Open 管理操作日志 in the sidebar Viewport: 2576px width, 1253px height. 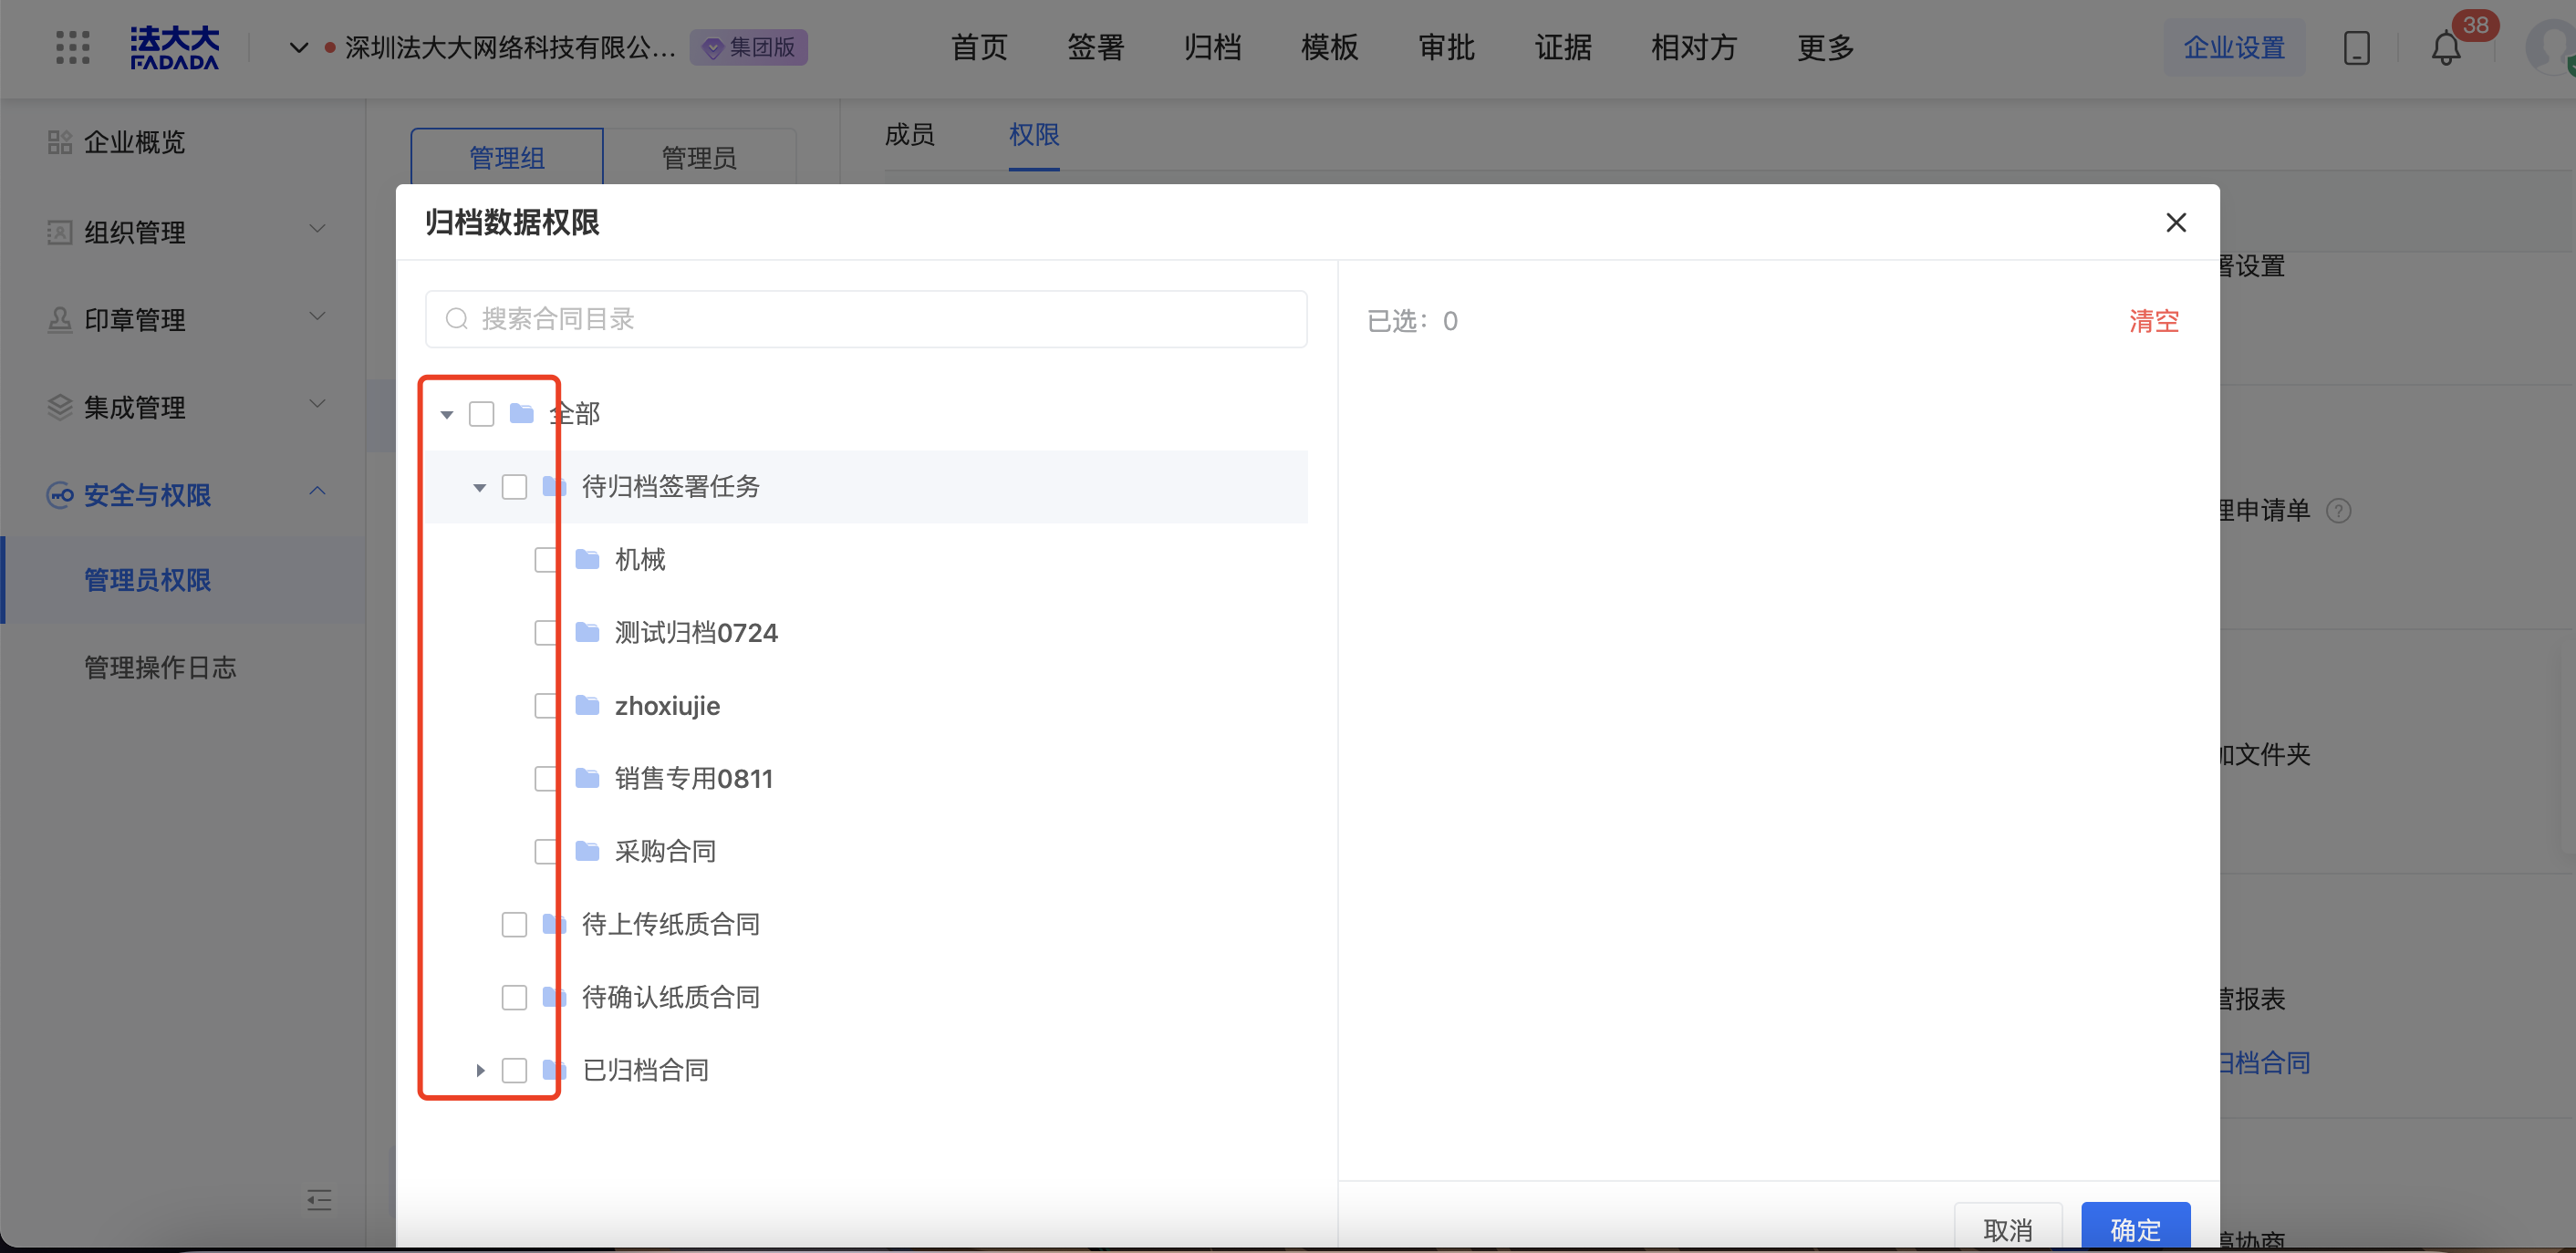160,667
